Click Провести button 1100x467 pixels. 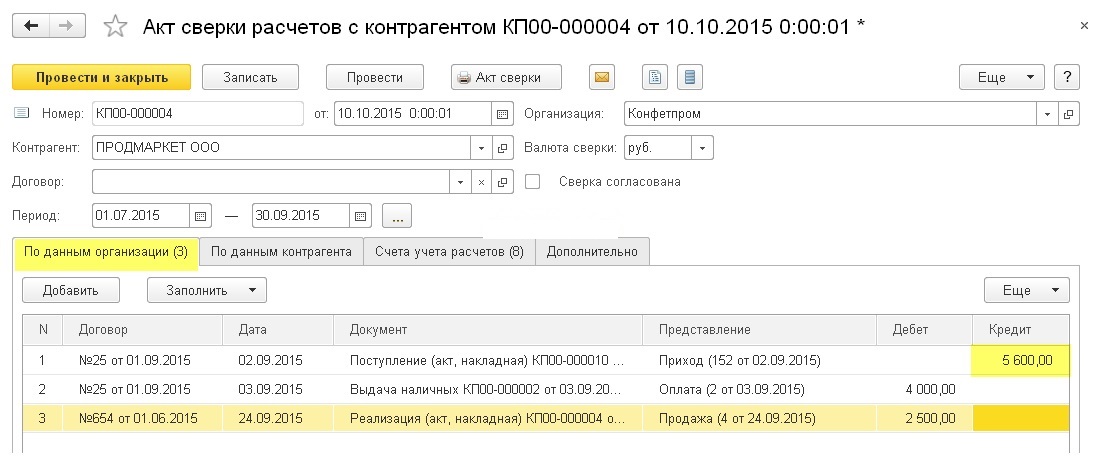(375, 77)
